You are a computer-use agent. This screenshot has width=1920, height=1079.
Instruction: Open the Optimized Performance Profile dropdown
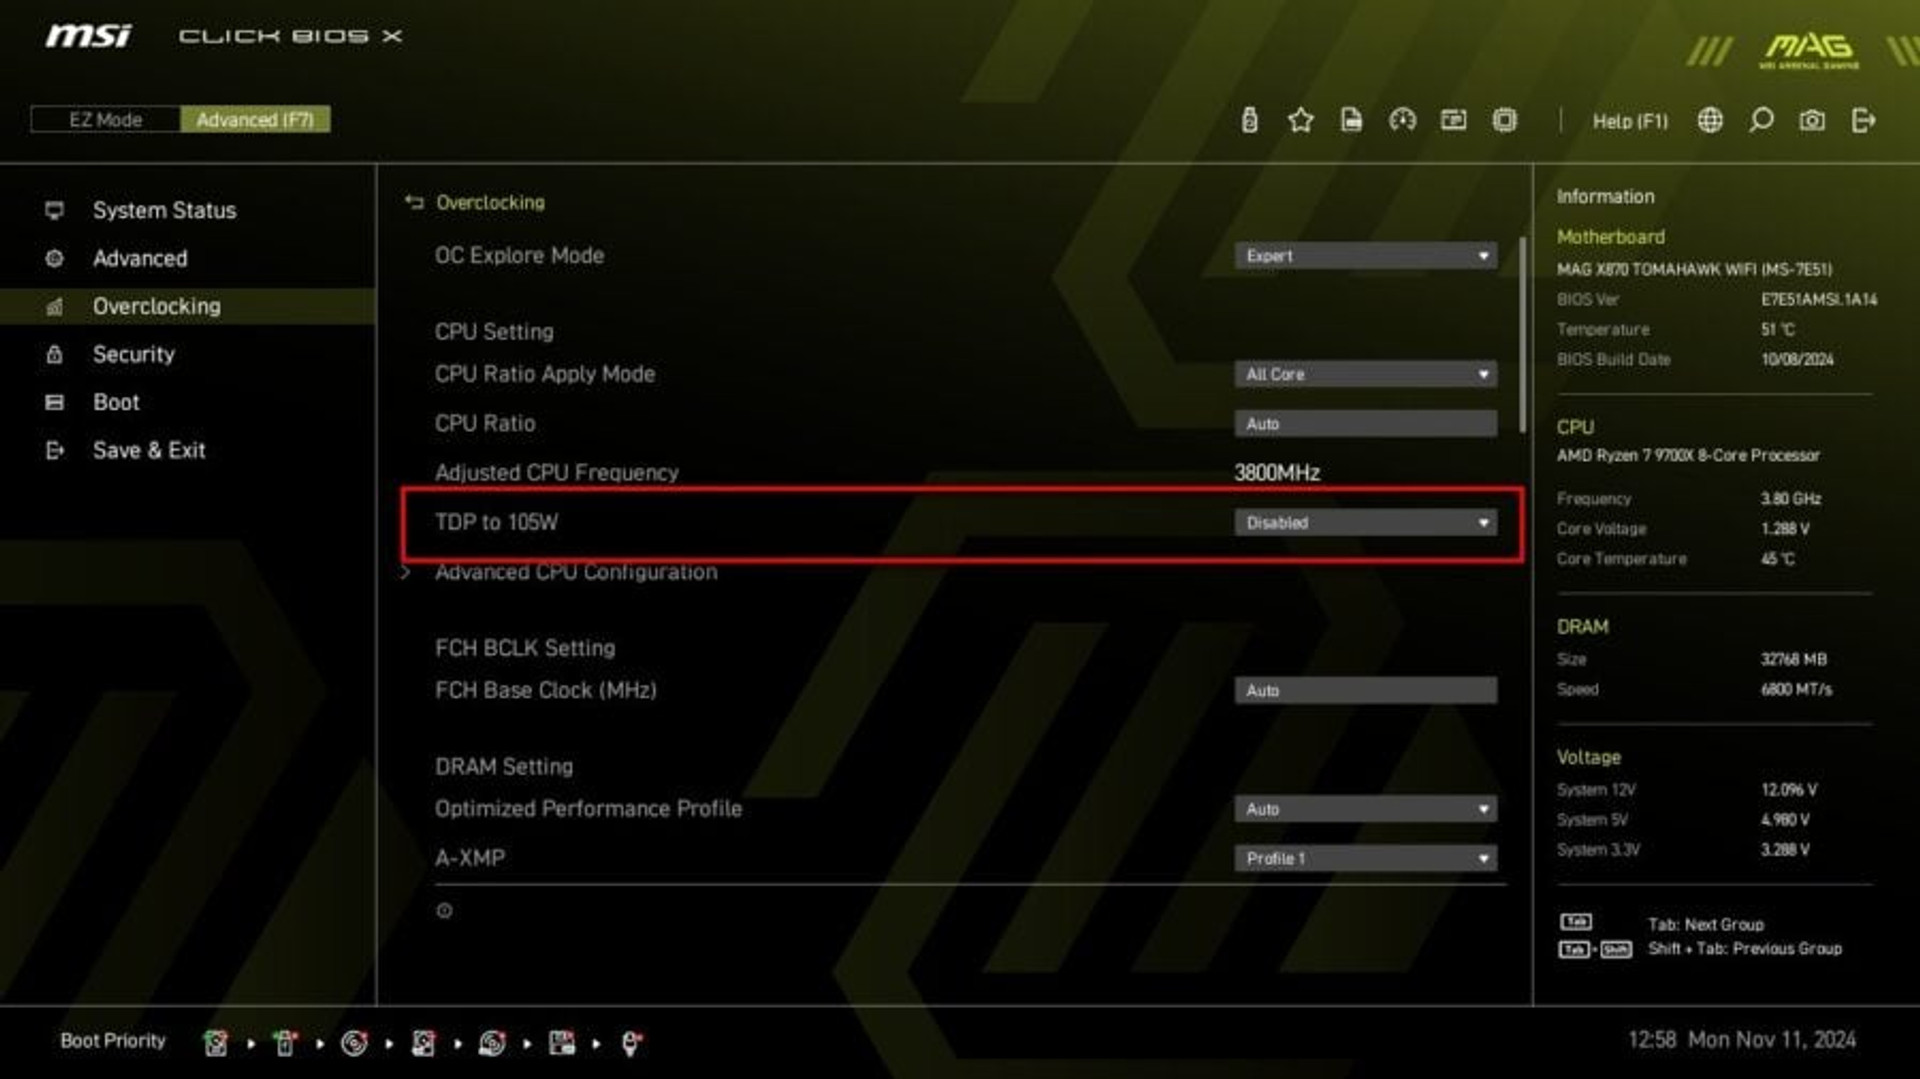coord(1365,809)
